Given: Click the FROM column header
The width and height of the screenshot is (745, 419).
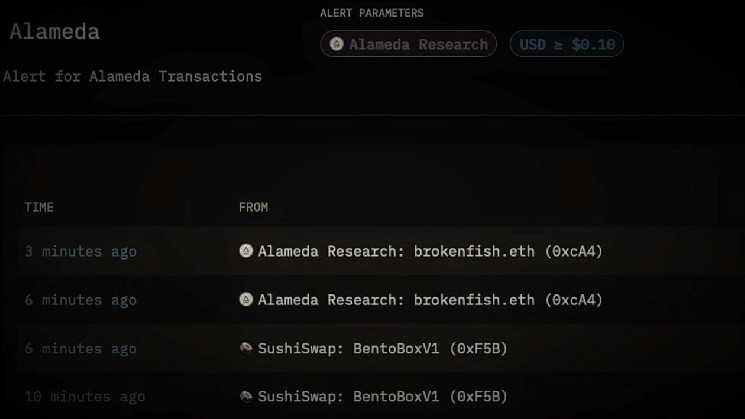Looking at the screenshot, I should click(x=253, y=207).
